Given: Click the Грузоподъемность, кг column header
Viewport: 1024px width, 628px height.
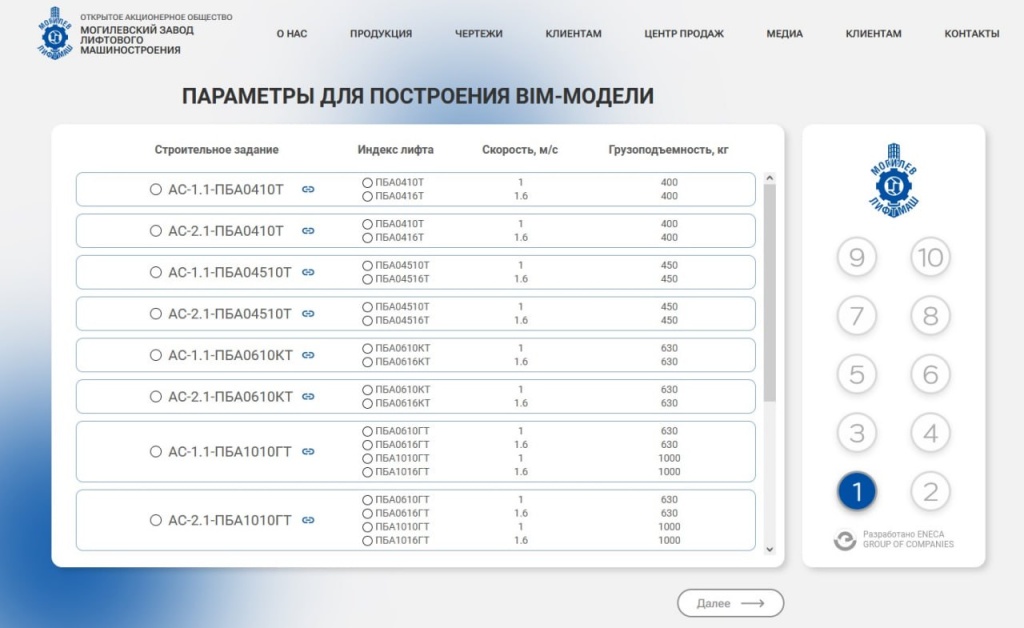Looking at the screenshot, I should coord(668,149).
